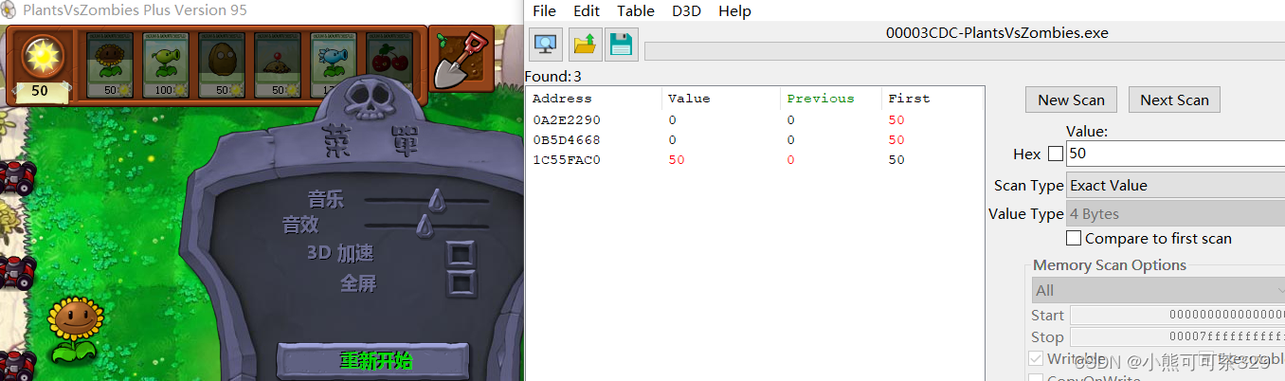This screenshot has height=381, width=1285.
Task: Click the Previous column header
Action: [x=831, y=99]
